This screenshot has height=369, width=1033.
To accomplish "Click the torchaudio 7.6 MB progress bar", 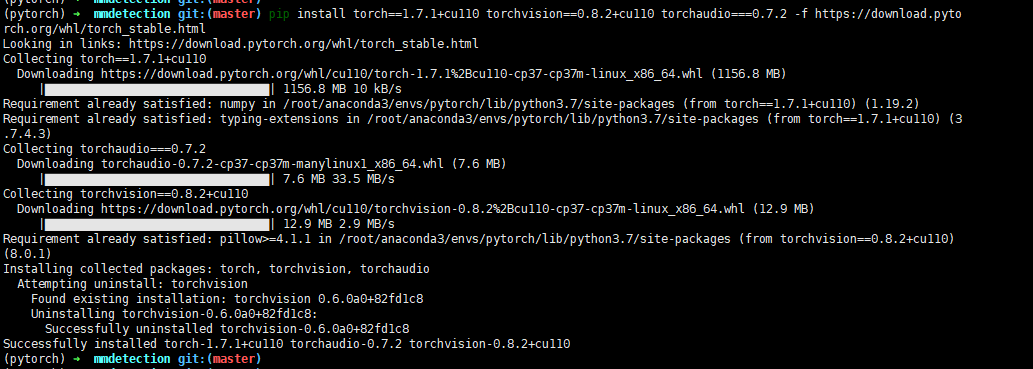I will (158, 179).
